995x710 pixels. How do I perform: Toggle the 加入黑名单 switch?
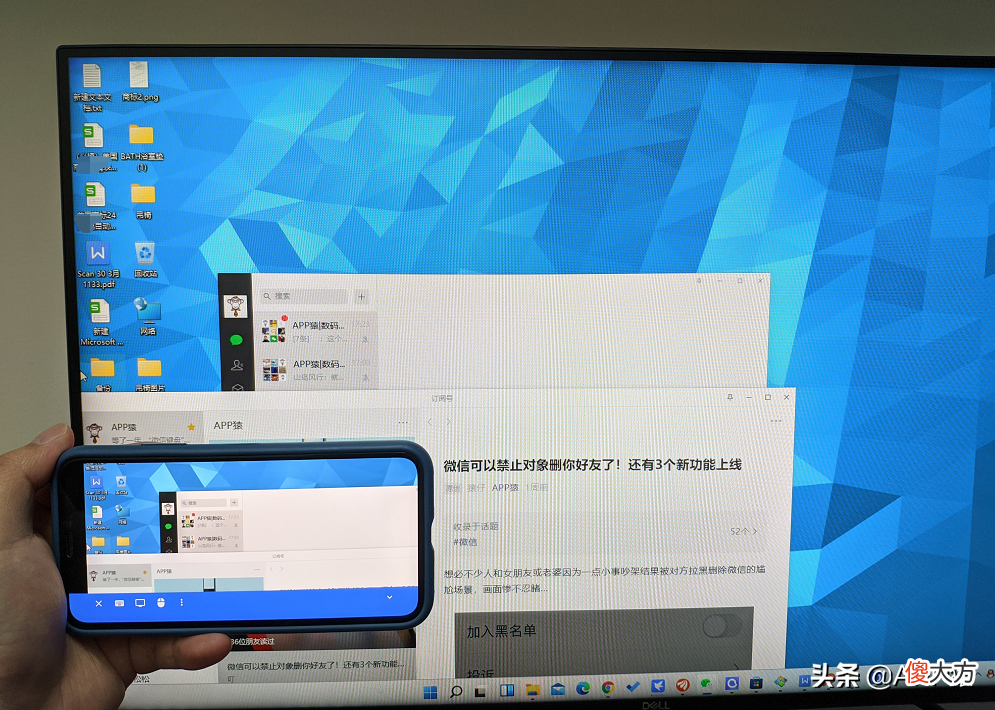pyautogui.click(x=722, y=627)
